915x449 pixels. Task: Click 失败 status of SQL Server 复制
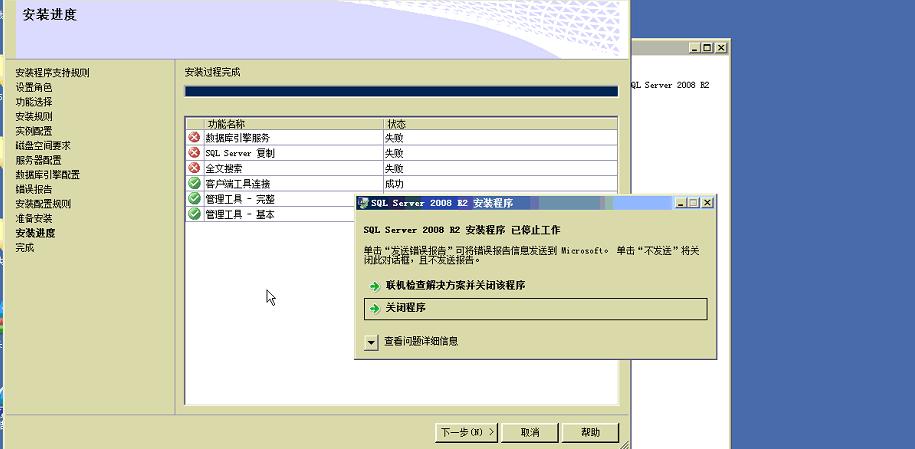point(394,153)
